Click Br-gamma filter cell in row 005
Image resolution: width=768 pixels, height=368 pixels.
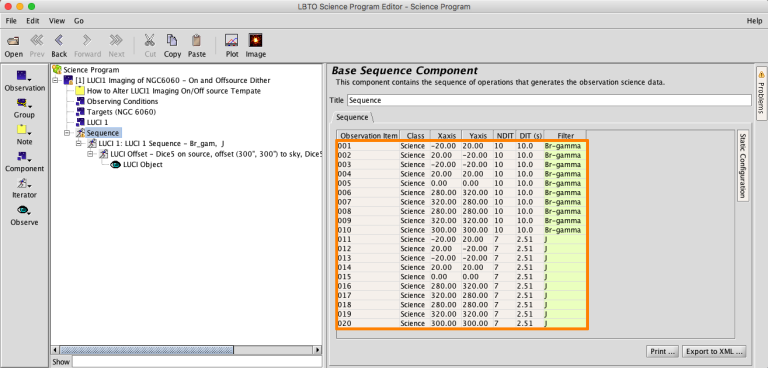565,183
